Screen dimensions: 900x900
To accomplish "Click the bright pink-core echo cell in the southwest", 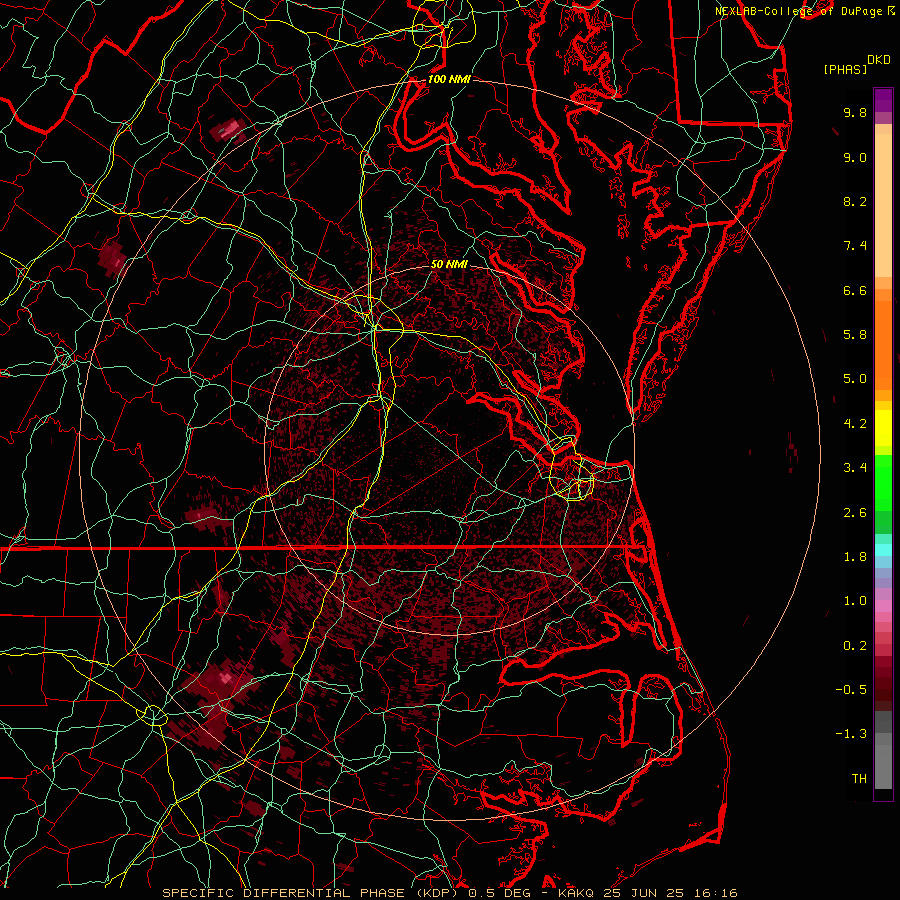I will coord(226,679).
